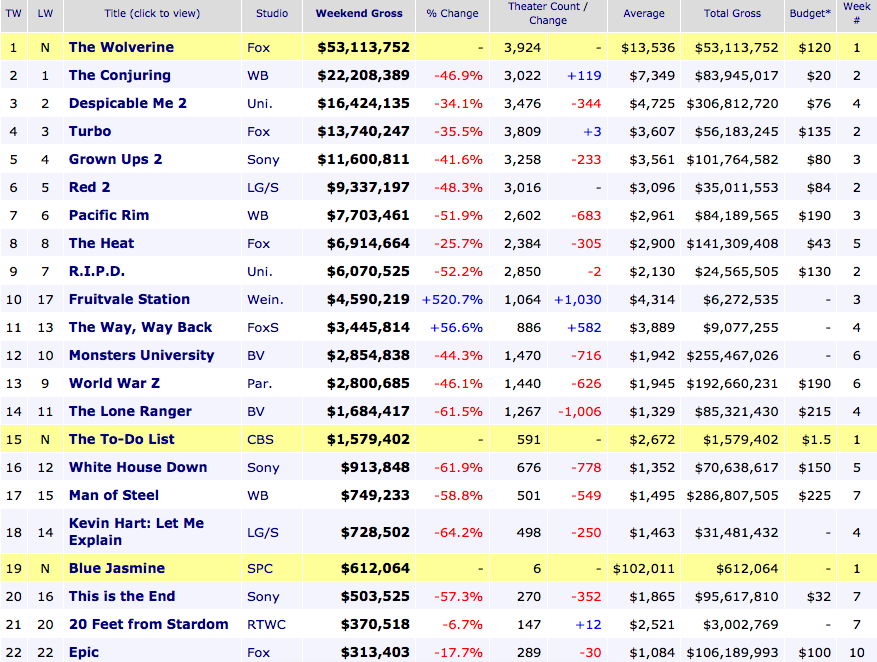This screenshot has height=662, width=877.
Task: View Pacific Rim details
Action: 109,215
